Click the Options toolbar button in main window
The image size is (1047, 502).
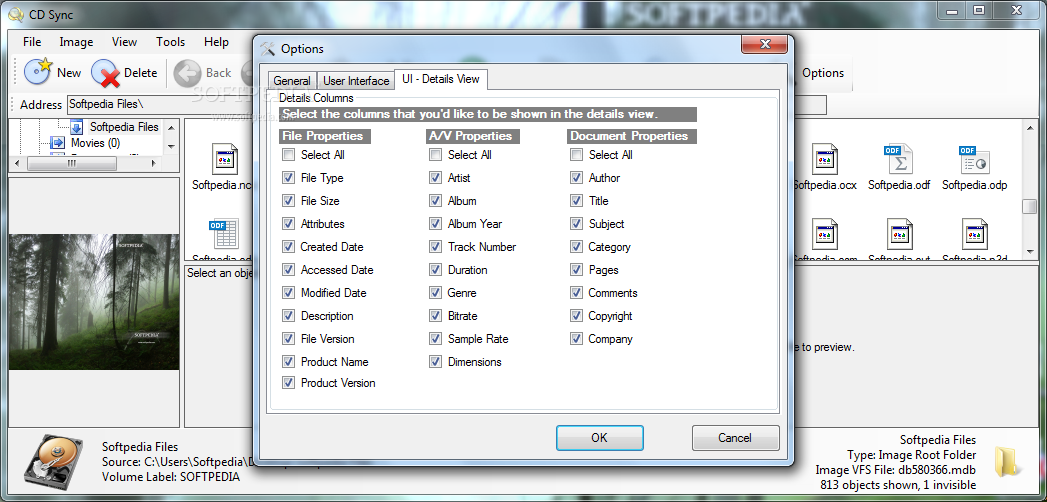pyautogui.click(x=823, y=73)
